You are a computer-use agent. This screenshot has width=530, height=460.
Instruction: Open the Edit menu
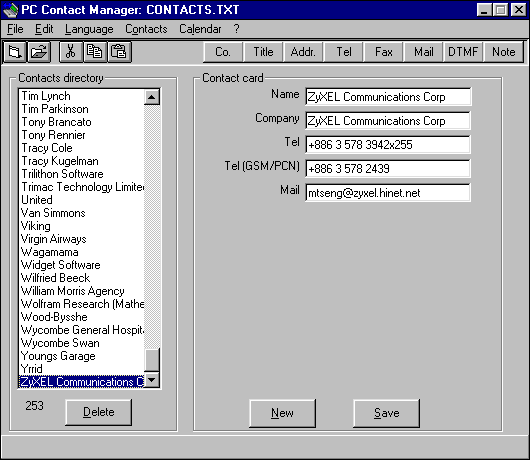click(44, 29)
